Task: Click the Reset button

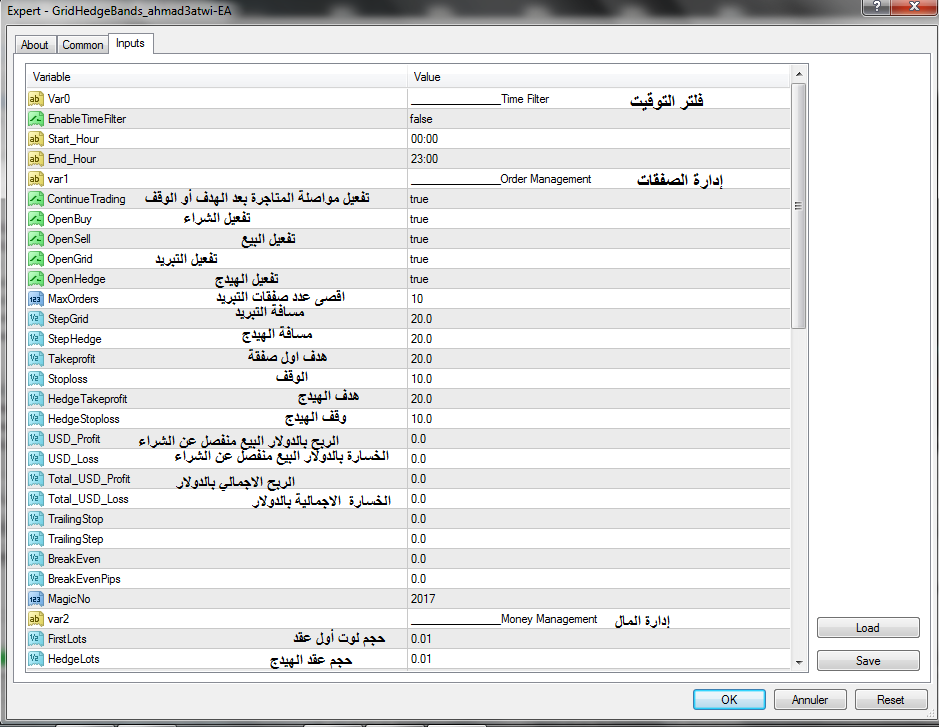Action: coord(890,700)
